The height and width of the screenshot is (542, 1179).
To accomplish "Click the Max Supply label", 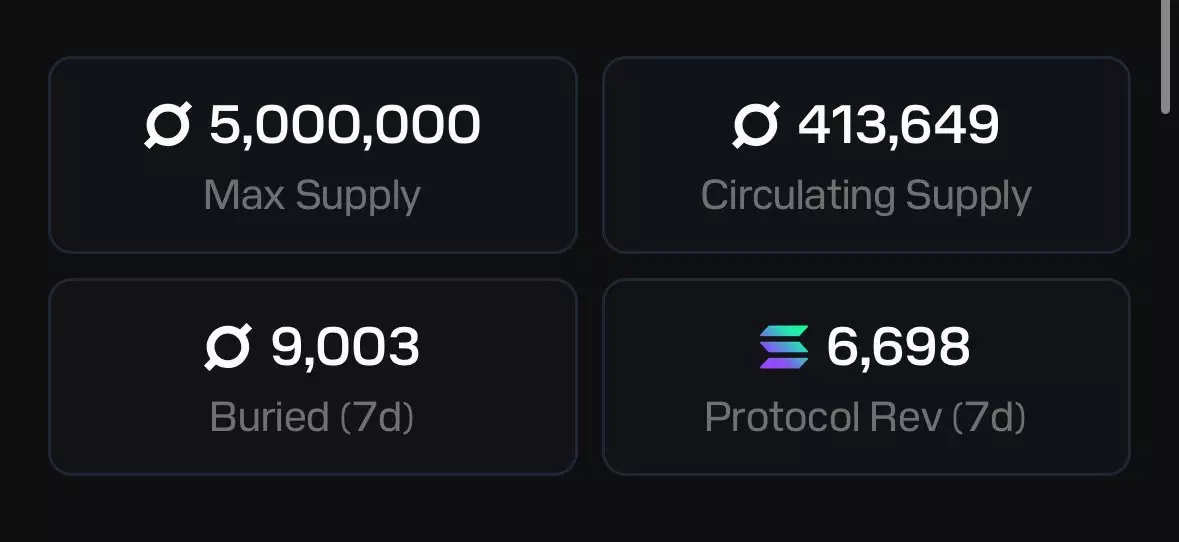I will [x=312, y=195].
